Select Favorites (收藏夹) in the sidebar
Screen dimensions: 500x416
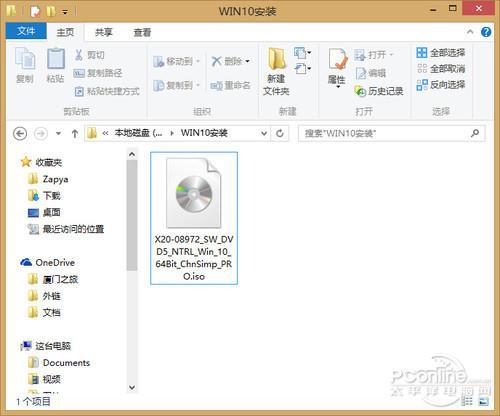click(x=41, y=162)
